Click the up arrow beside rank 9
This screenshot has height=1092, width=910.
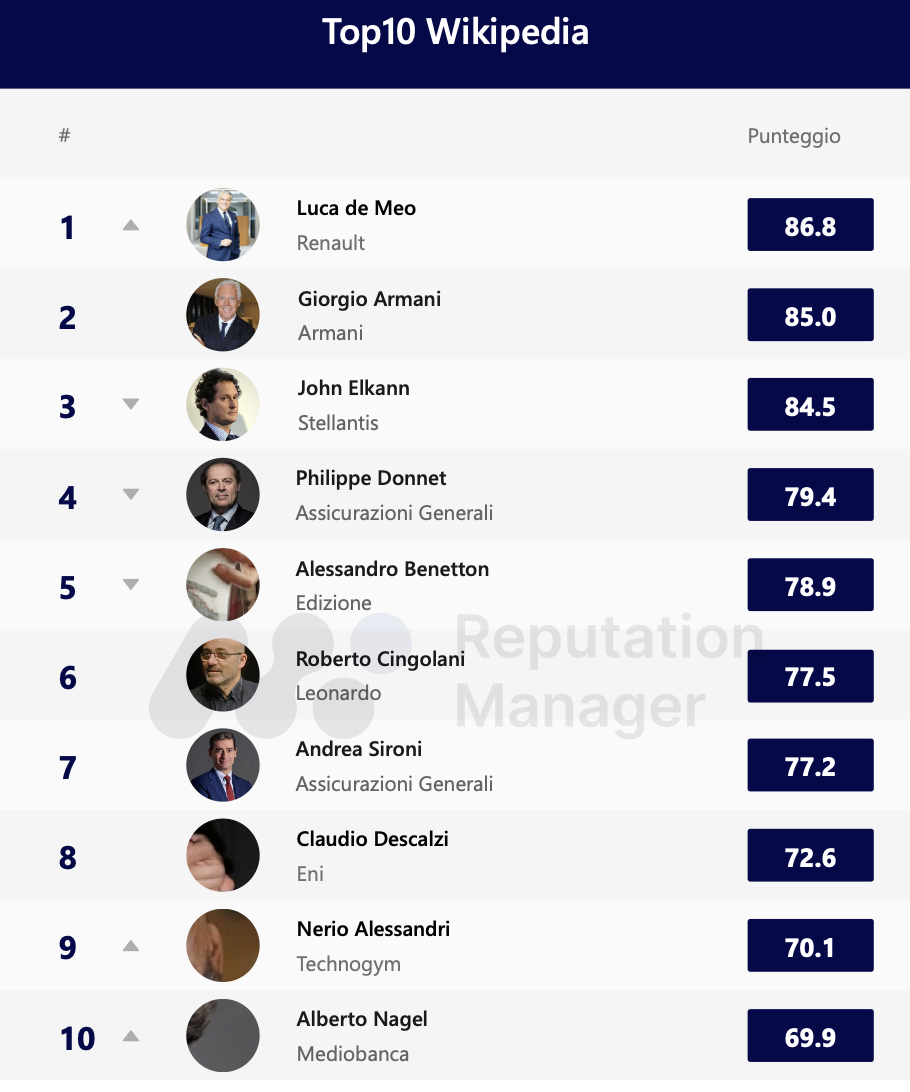pos(130,946)
